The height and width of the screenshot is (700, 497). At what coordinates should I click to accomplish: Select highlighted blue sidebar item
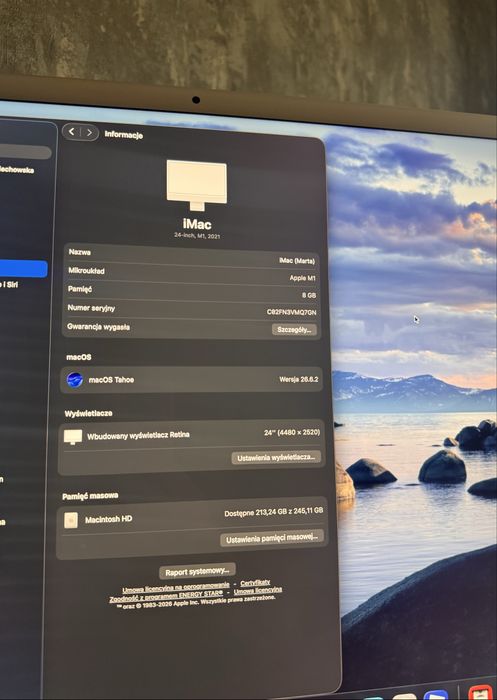tap(23, 269)
